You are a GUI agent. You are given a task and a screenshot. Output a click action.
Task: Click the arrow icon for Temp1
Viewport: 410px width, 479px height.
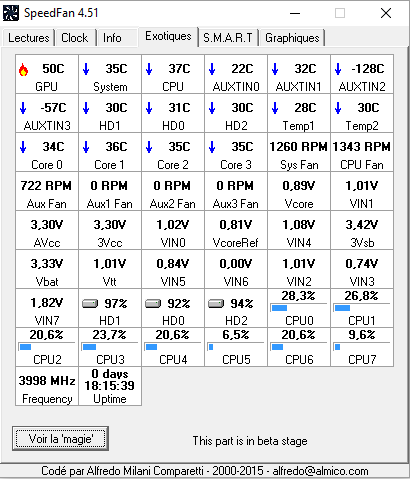pyautogui.click(x=275, y=108)
